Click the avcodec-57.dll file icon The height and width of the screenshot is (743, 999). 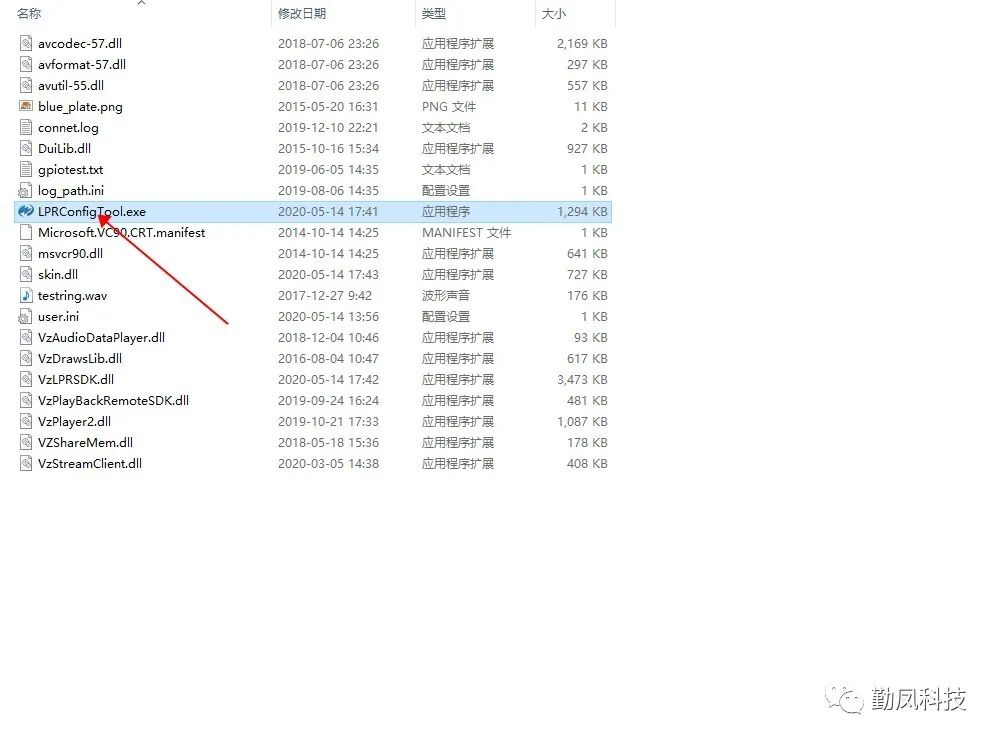point(25,43)
